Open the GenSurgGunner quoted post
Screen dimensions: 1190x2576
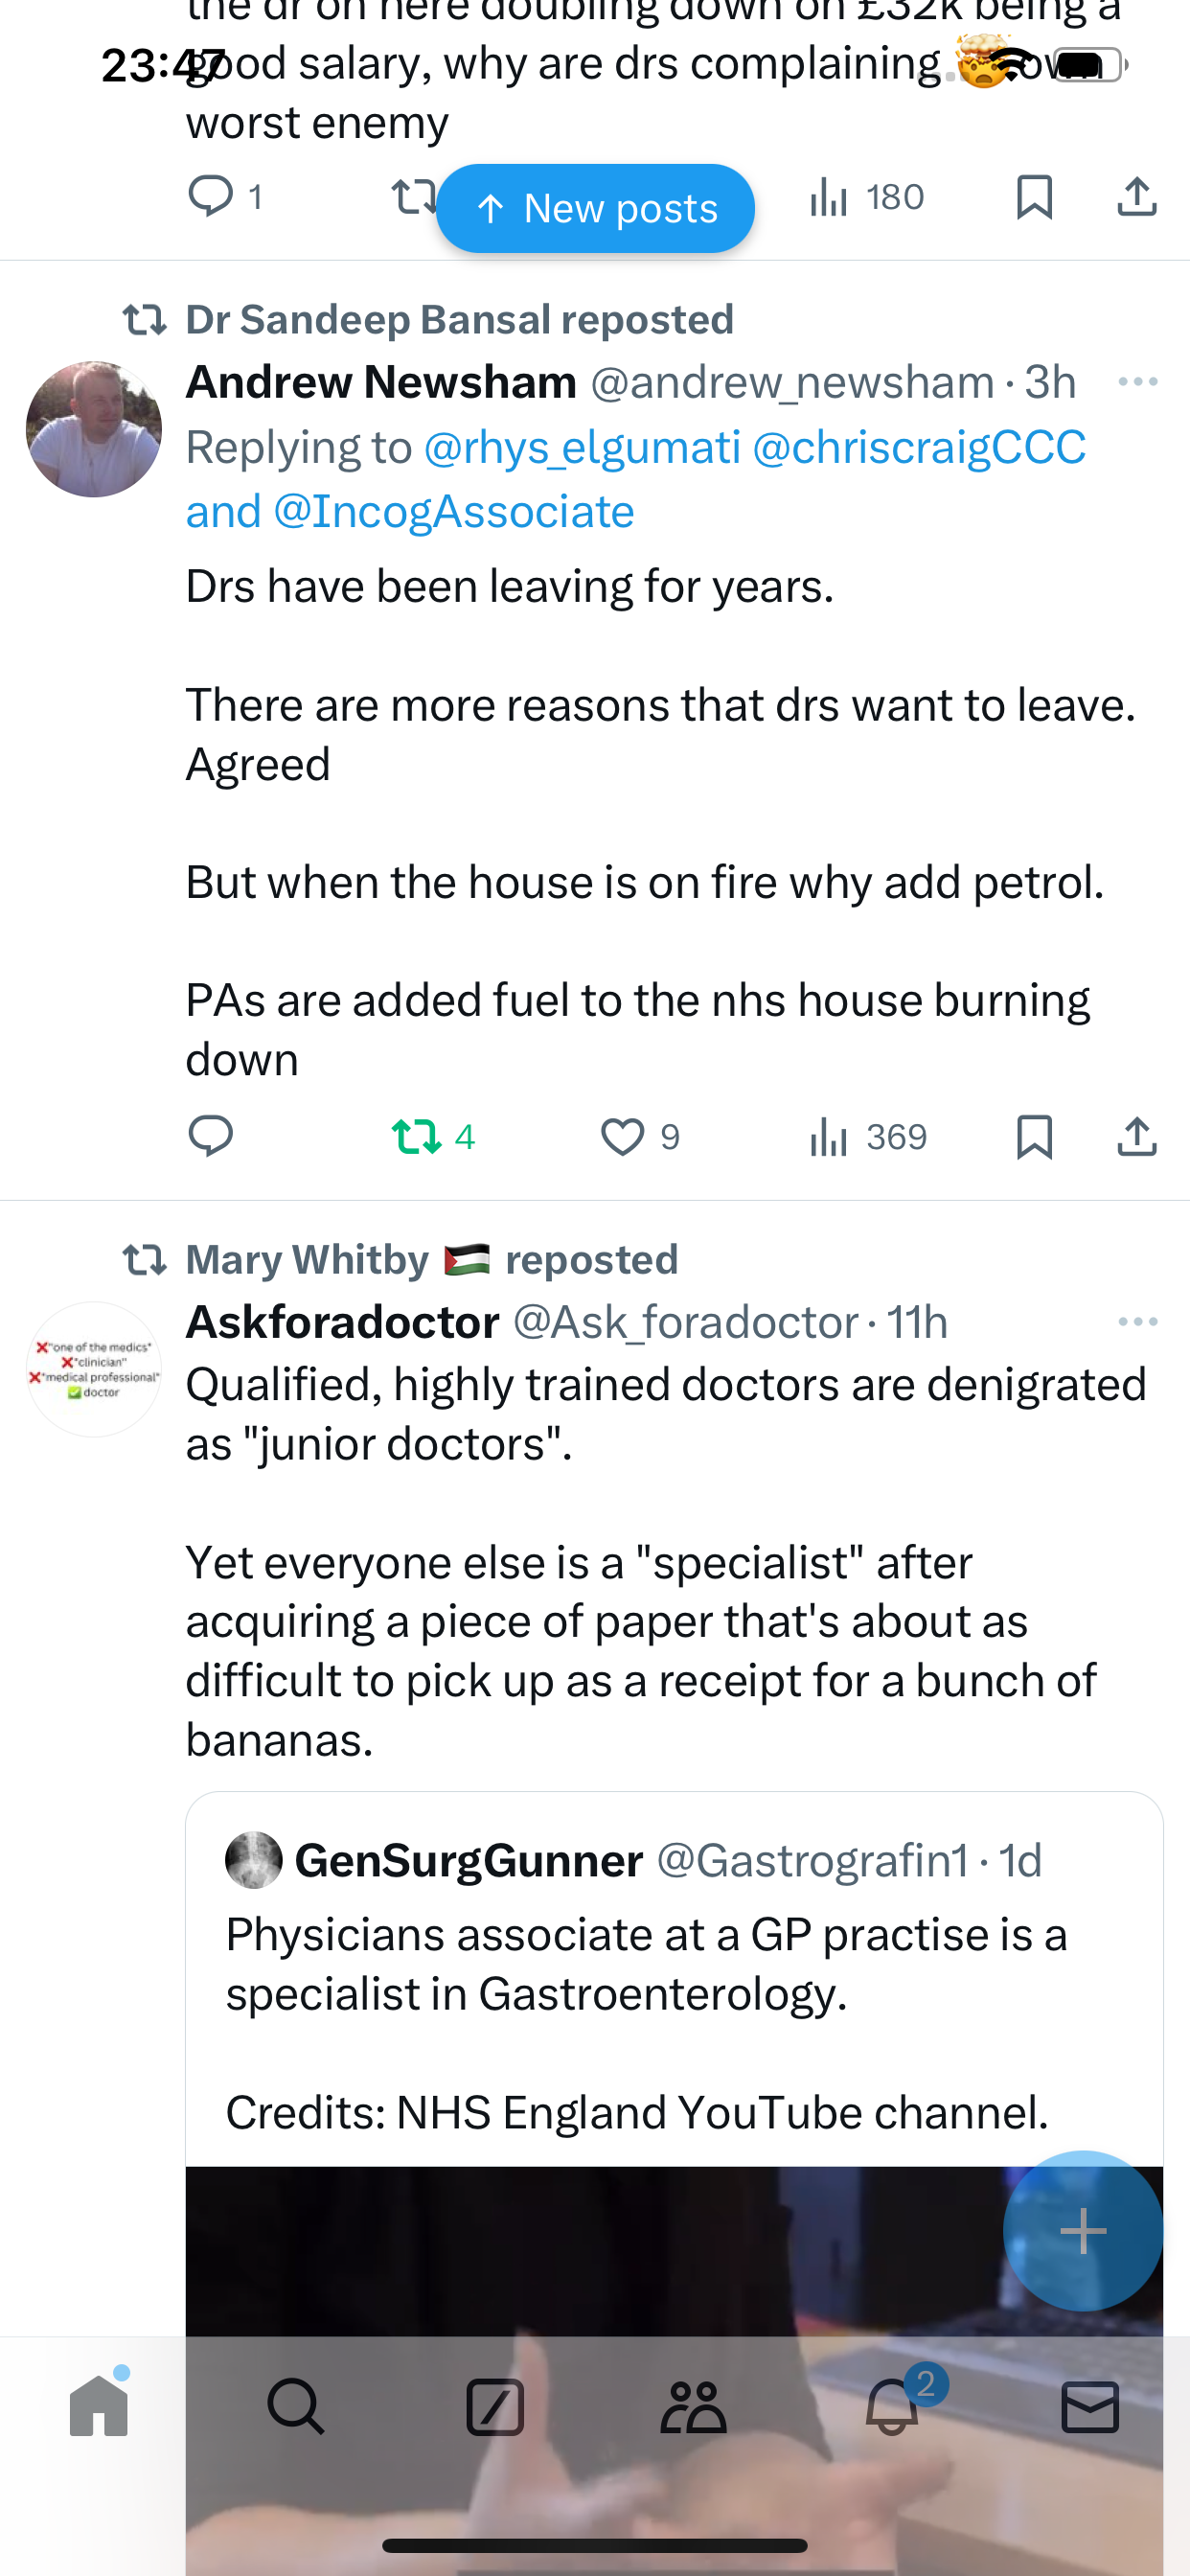[x=673, y=1990]
